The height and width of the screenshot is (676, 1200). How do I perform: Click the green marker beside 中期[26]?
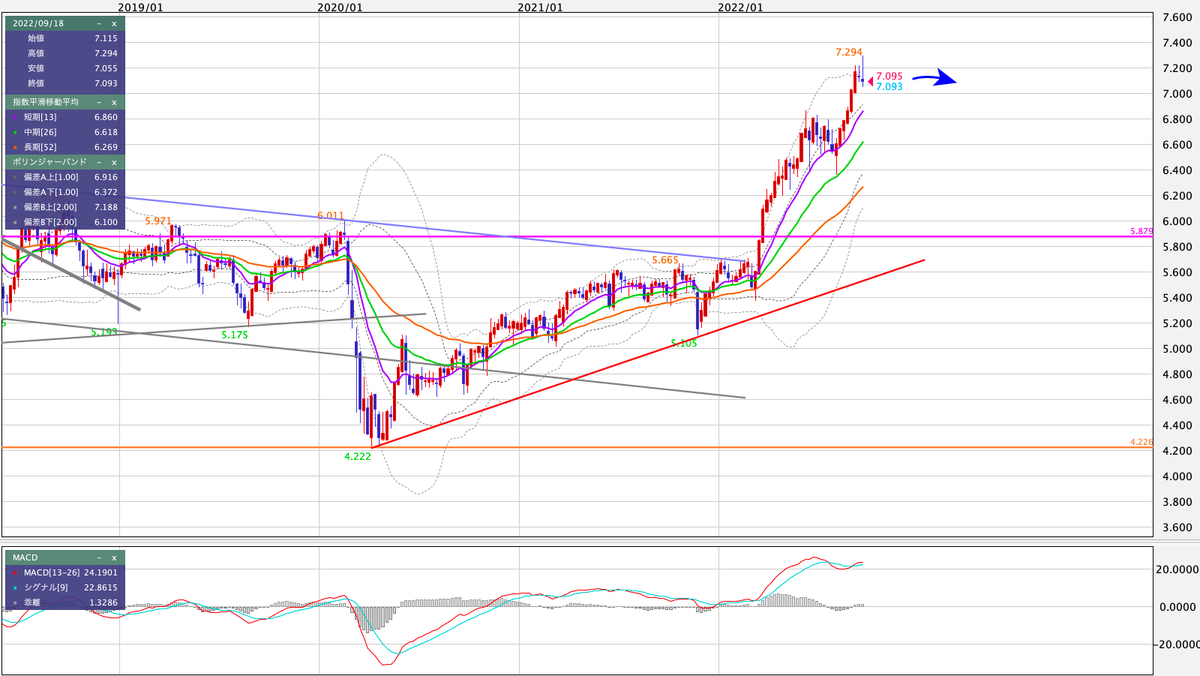click(x=14, y=132)
